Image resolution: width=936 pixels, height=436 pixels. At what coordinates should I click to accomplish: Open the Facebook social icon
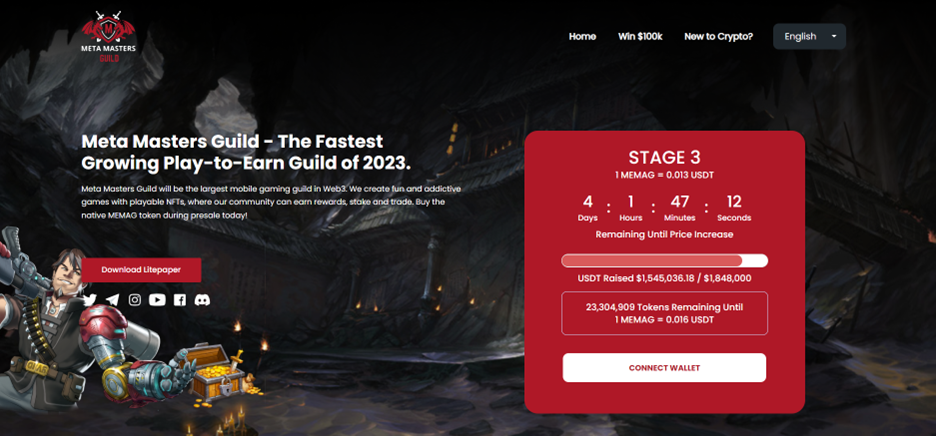pos(180,300)
